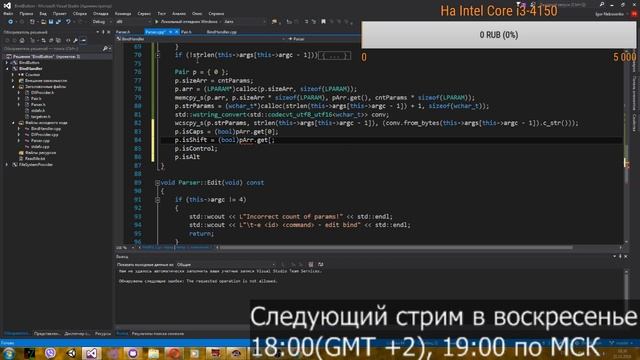The height and width of the screenshot is (360, 640).
Task: Select targetver.h in Solution Explorer
Action: 40,116
